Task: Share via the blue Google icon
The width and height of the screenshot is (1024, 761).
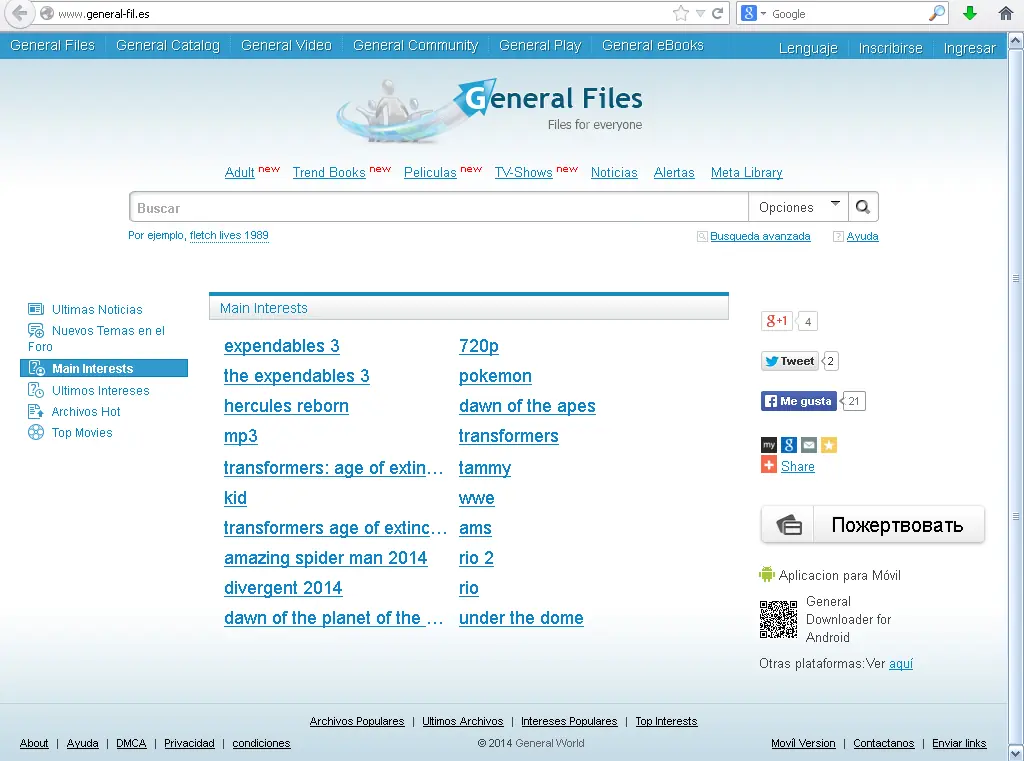Action: pos(789,445)
